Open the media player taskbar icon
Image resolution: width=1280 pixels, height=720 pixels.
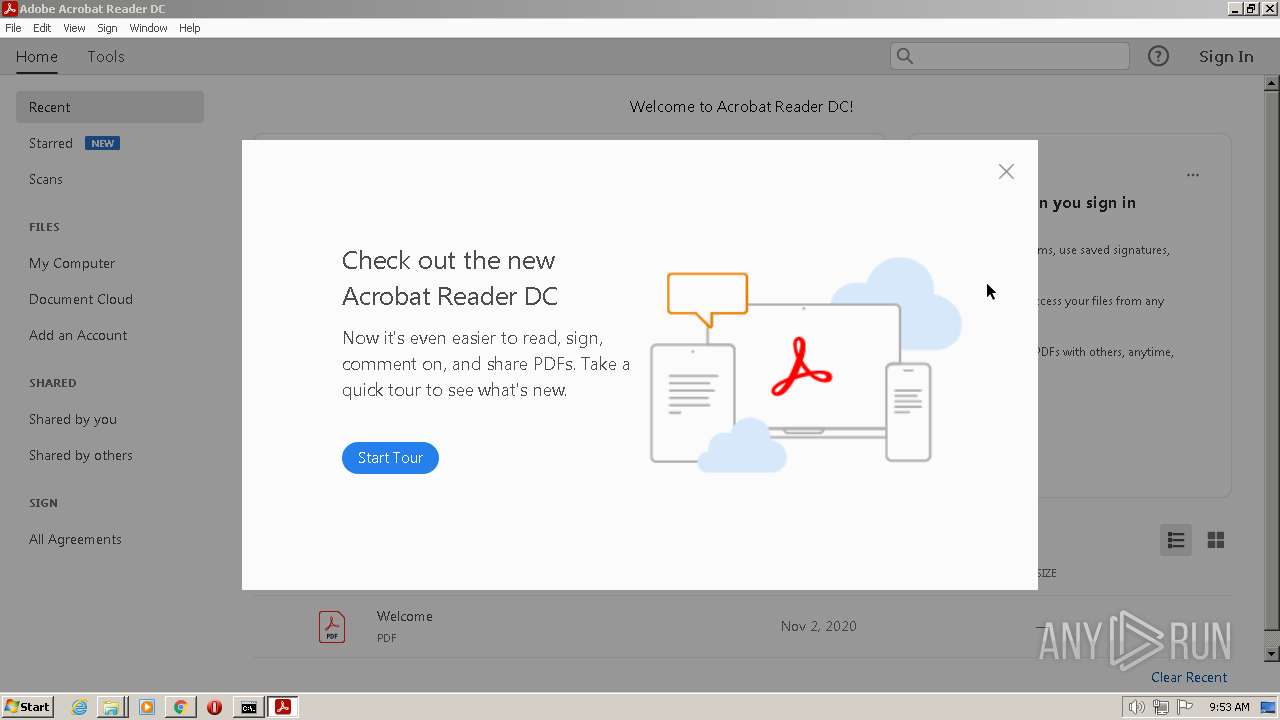(147, 707)
